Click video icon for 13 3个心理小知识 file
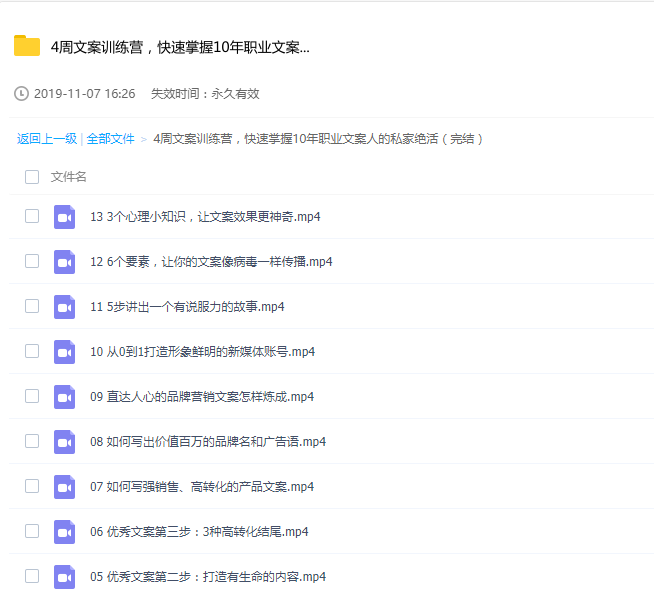Image resolution: width=654 pixels, height=594 pixels. (x=64, y=217)
